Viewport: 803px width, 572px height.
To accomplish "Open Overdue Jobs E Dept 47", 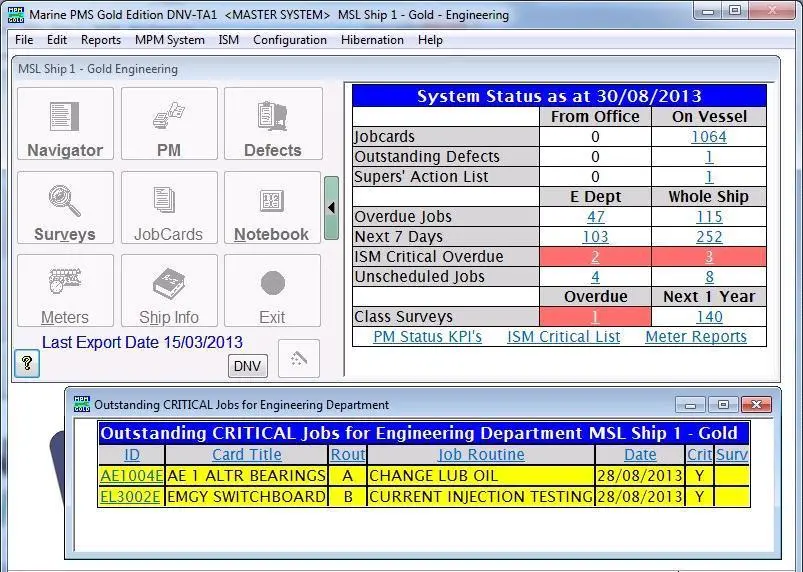I will (596, 217).
